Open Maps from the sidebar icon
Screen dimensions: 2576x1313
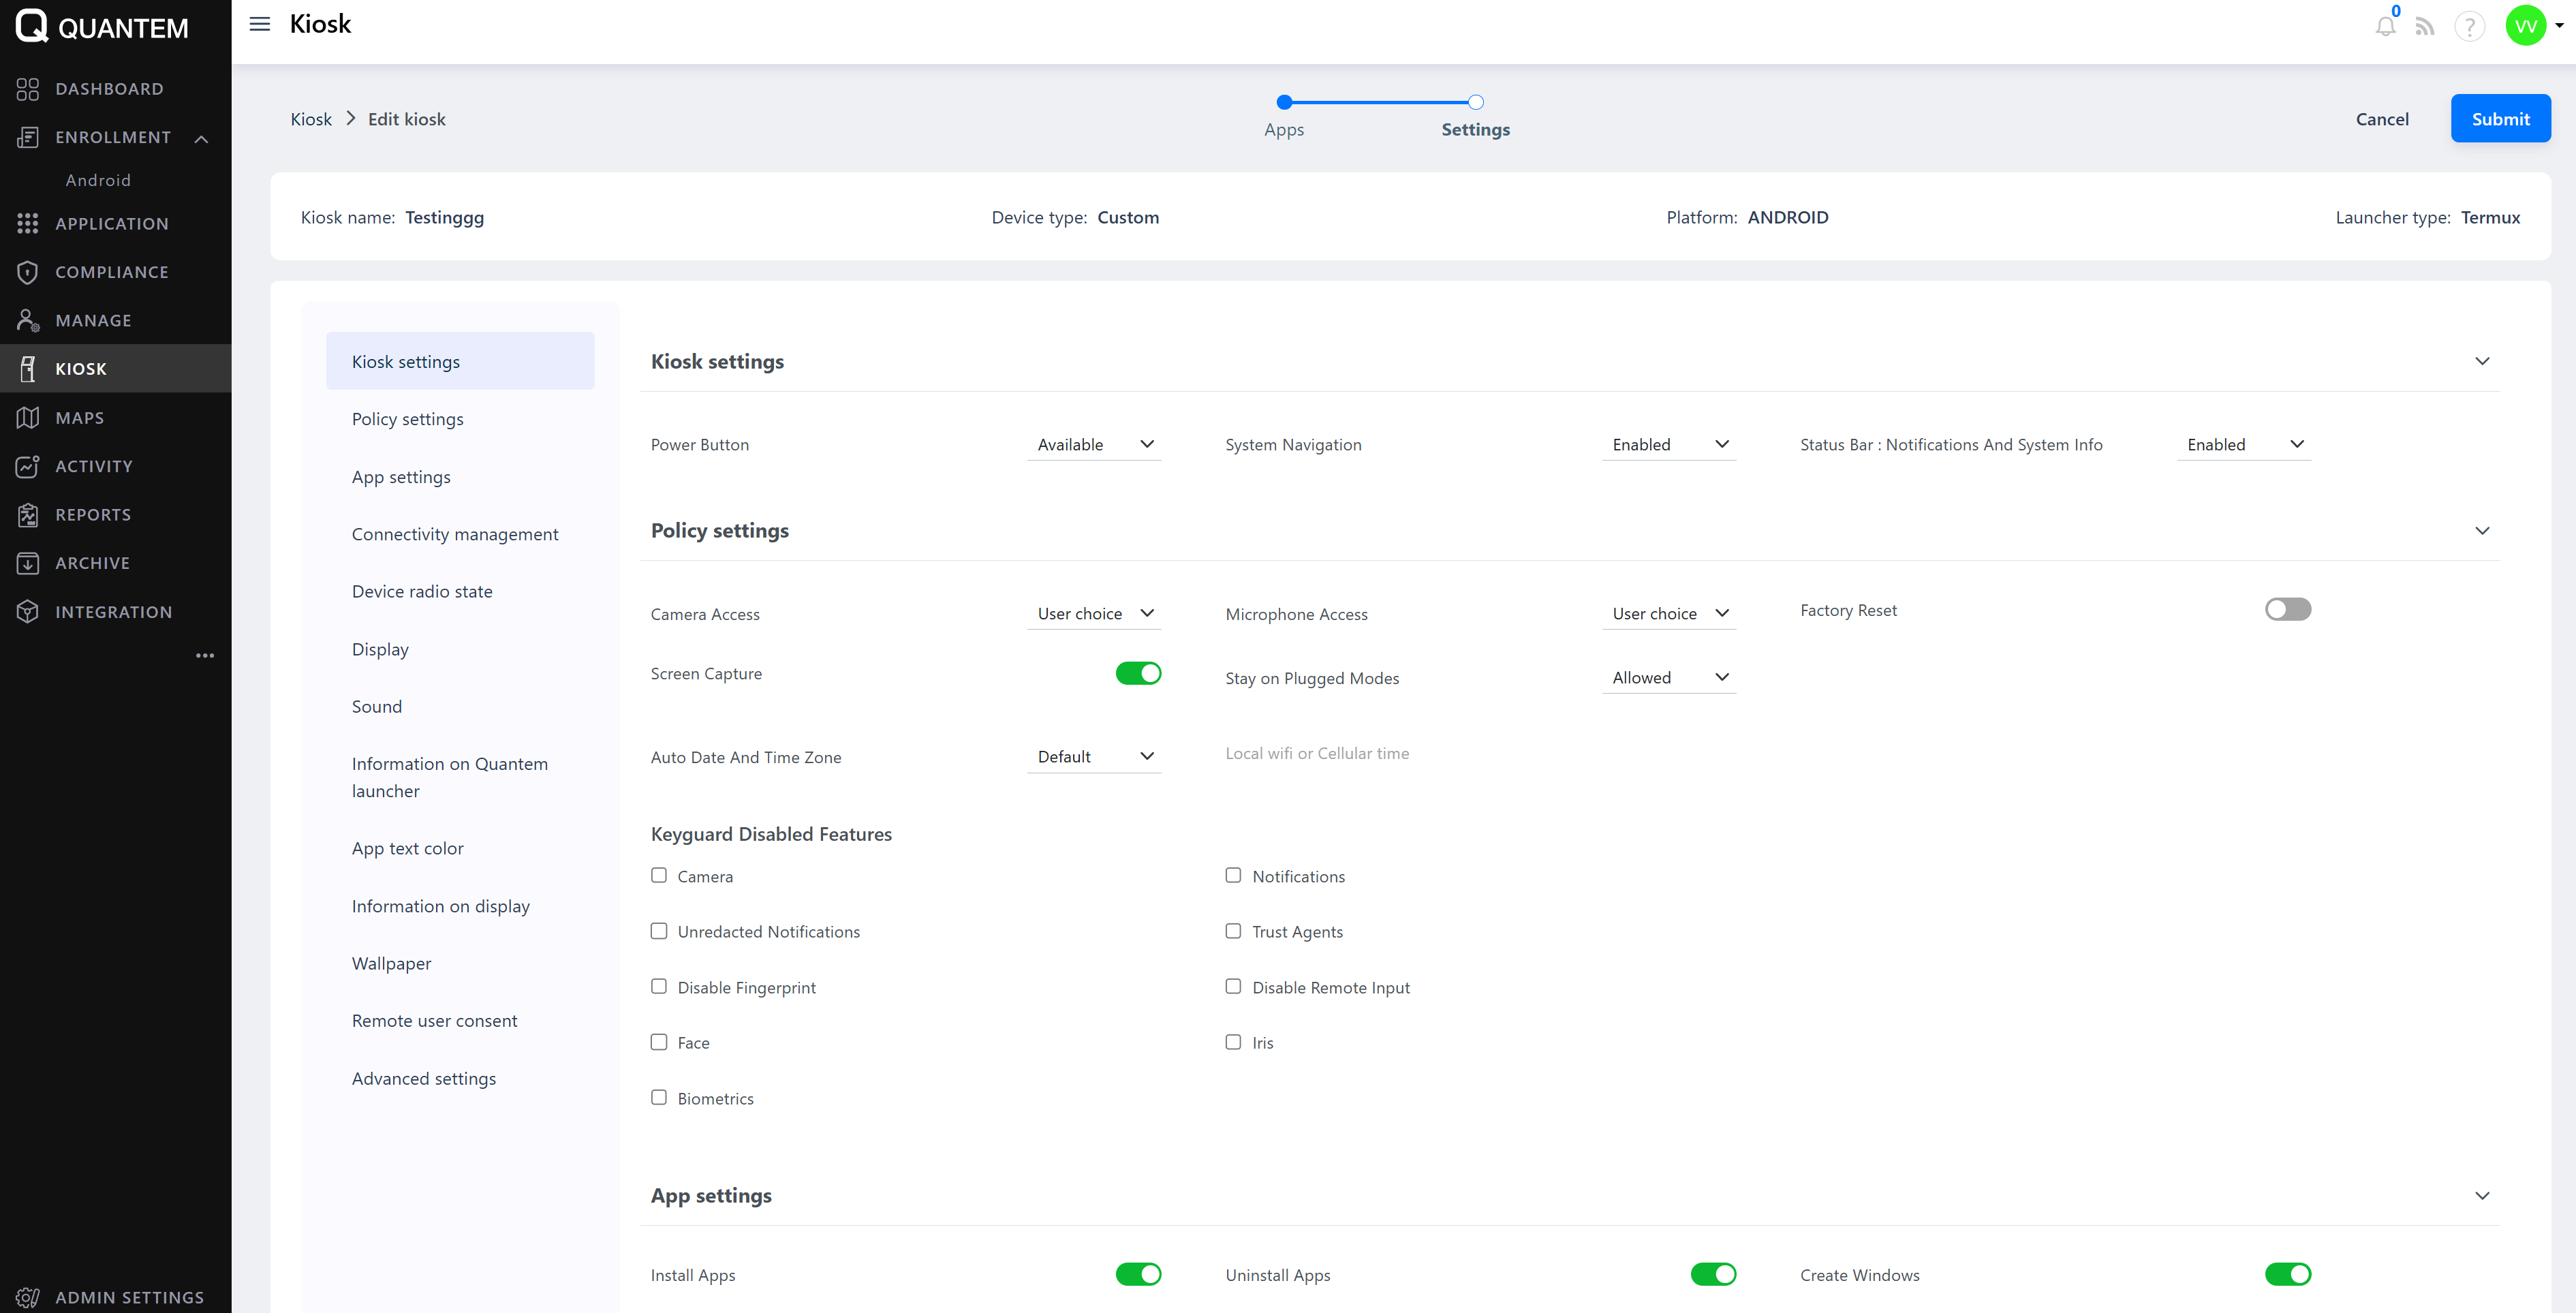(x=28, y=418)
